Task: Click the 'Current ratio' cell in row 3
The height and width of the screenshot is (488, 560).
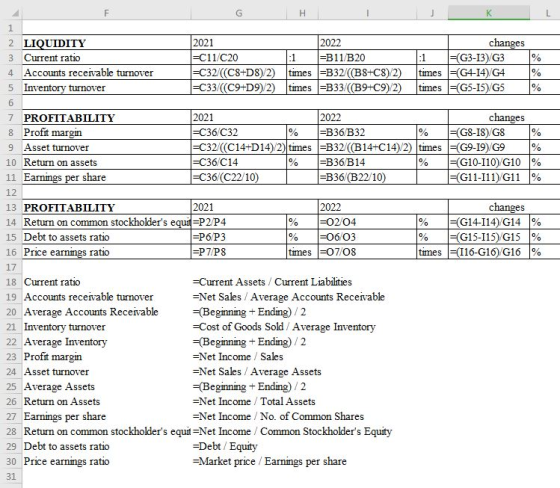Action: pos(106,58)
